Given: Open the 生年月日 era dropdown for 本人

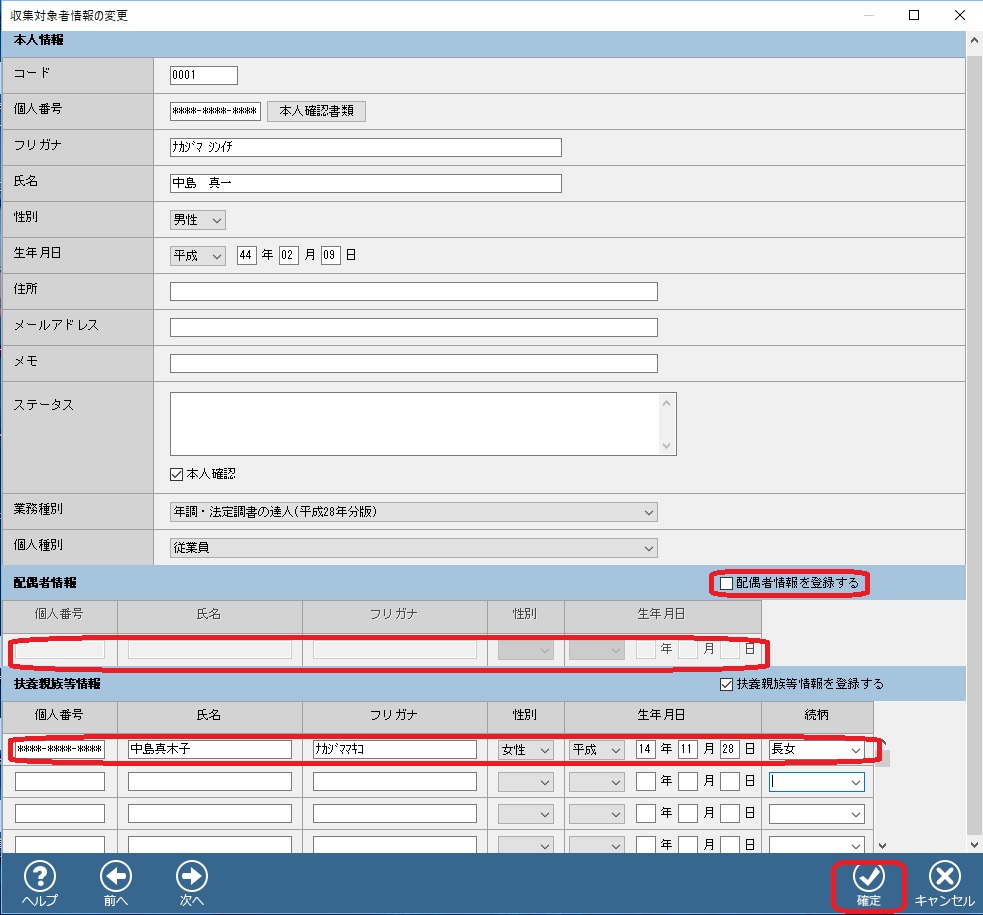Looking at the screenshot, I should 198,255.
